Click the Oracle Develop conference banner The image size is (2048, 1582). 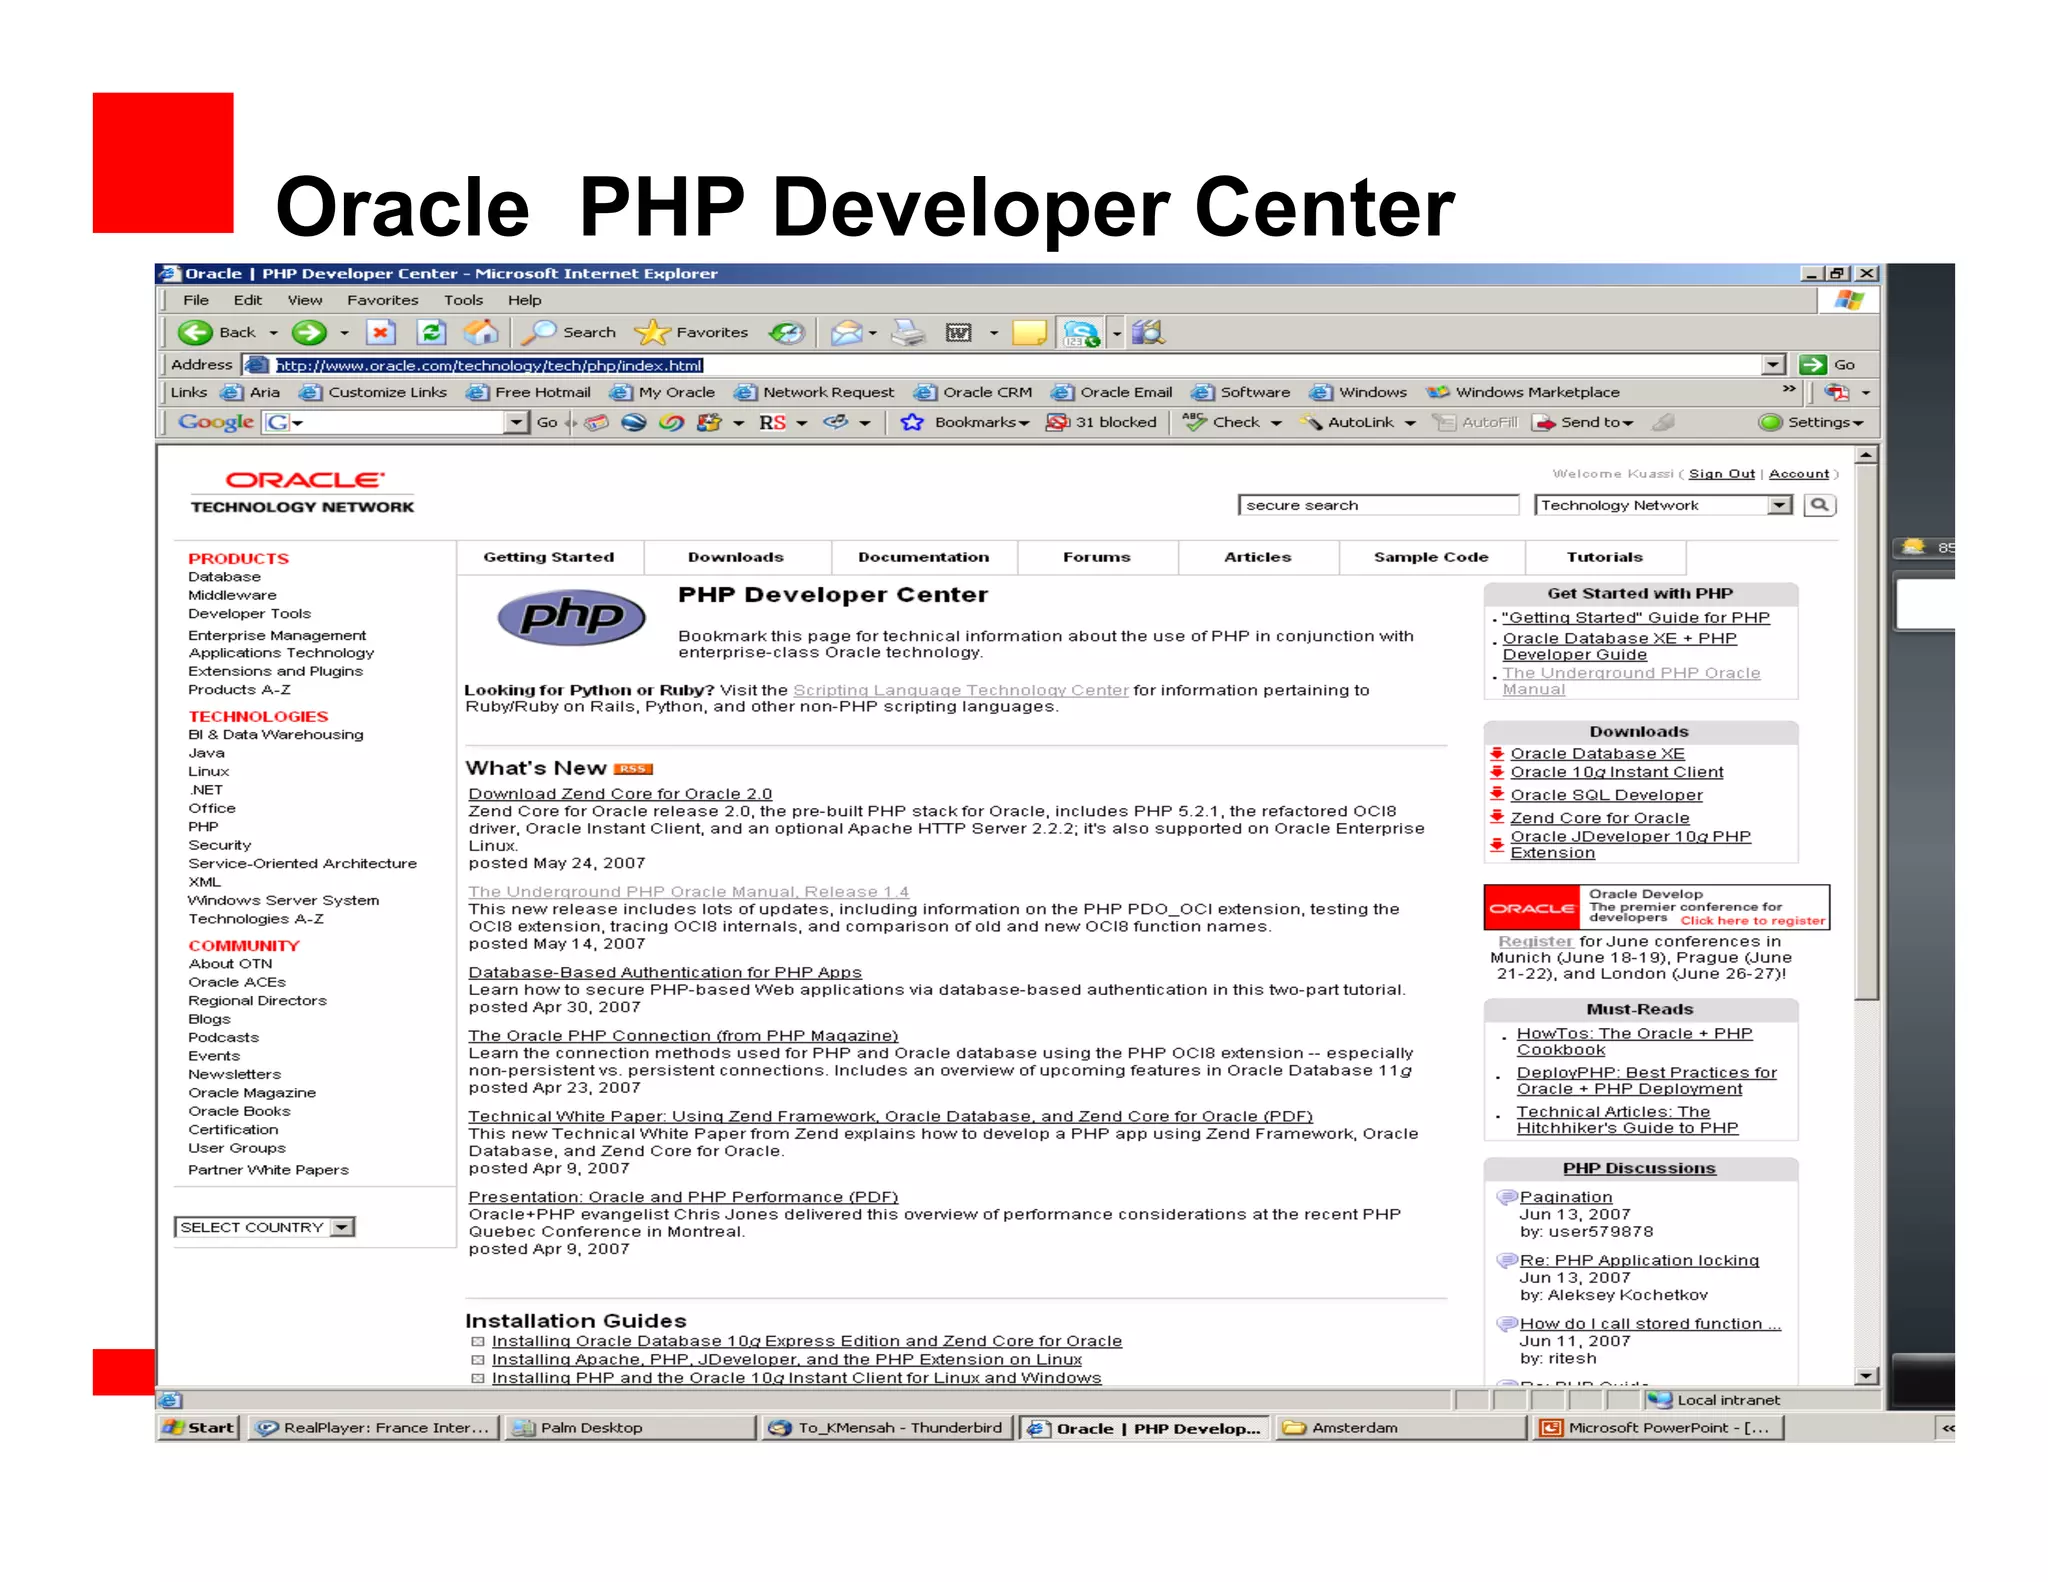tap(1656, 907)
